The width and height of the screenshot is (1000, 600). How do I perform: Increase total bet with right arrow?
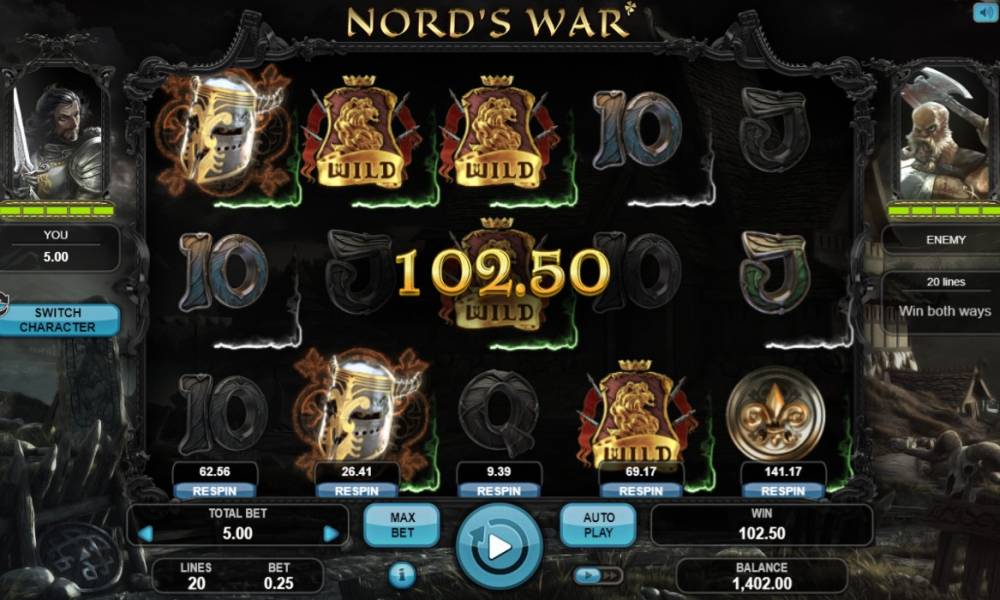(x=330, y=534)
